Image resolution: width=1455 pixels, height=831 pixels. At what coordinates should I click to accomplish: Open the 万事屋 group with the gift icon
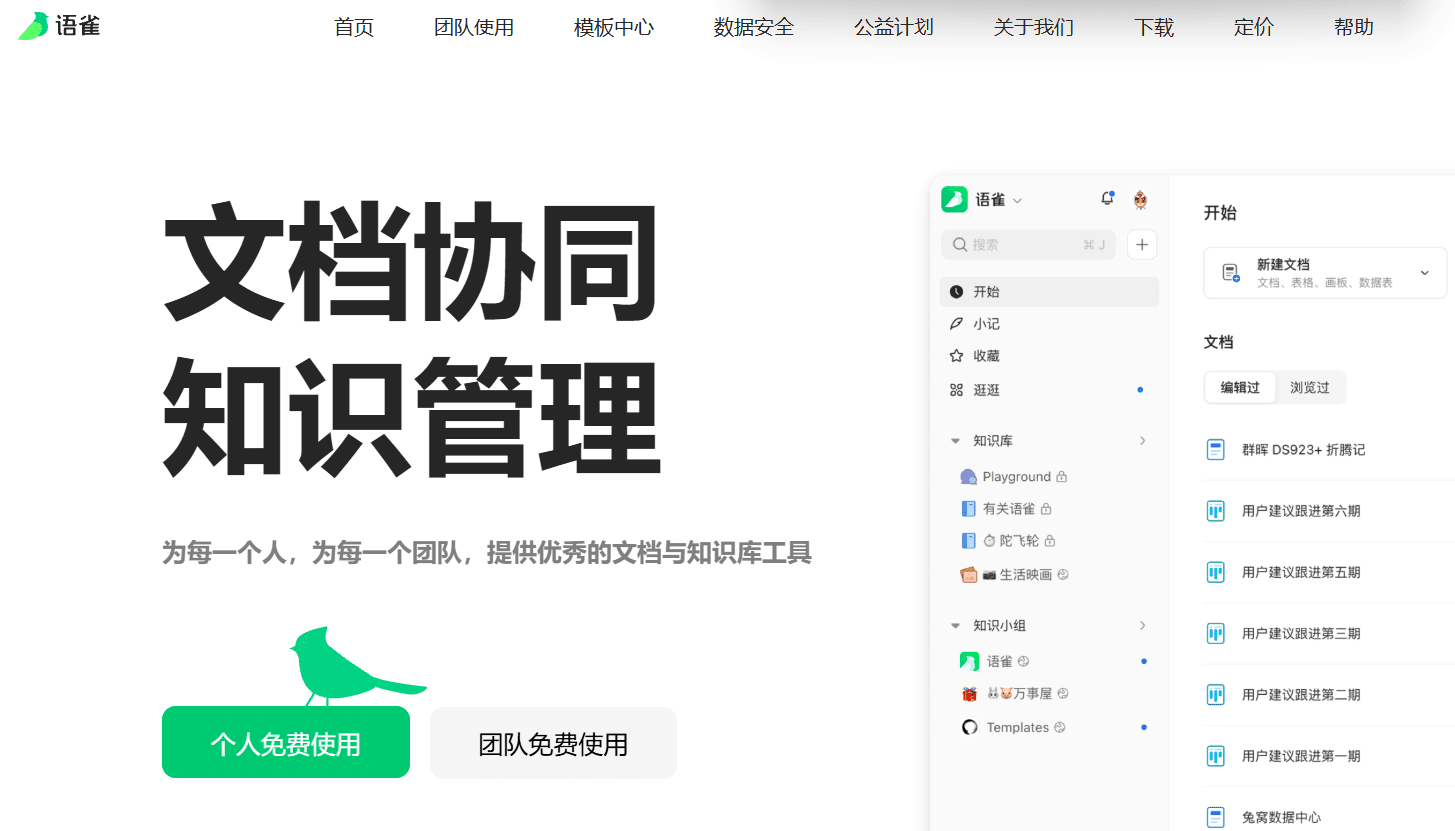point(1015,694)
